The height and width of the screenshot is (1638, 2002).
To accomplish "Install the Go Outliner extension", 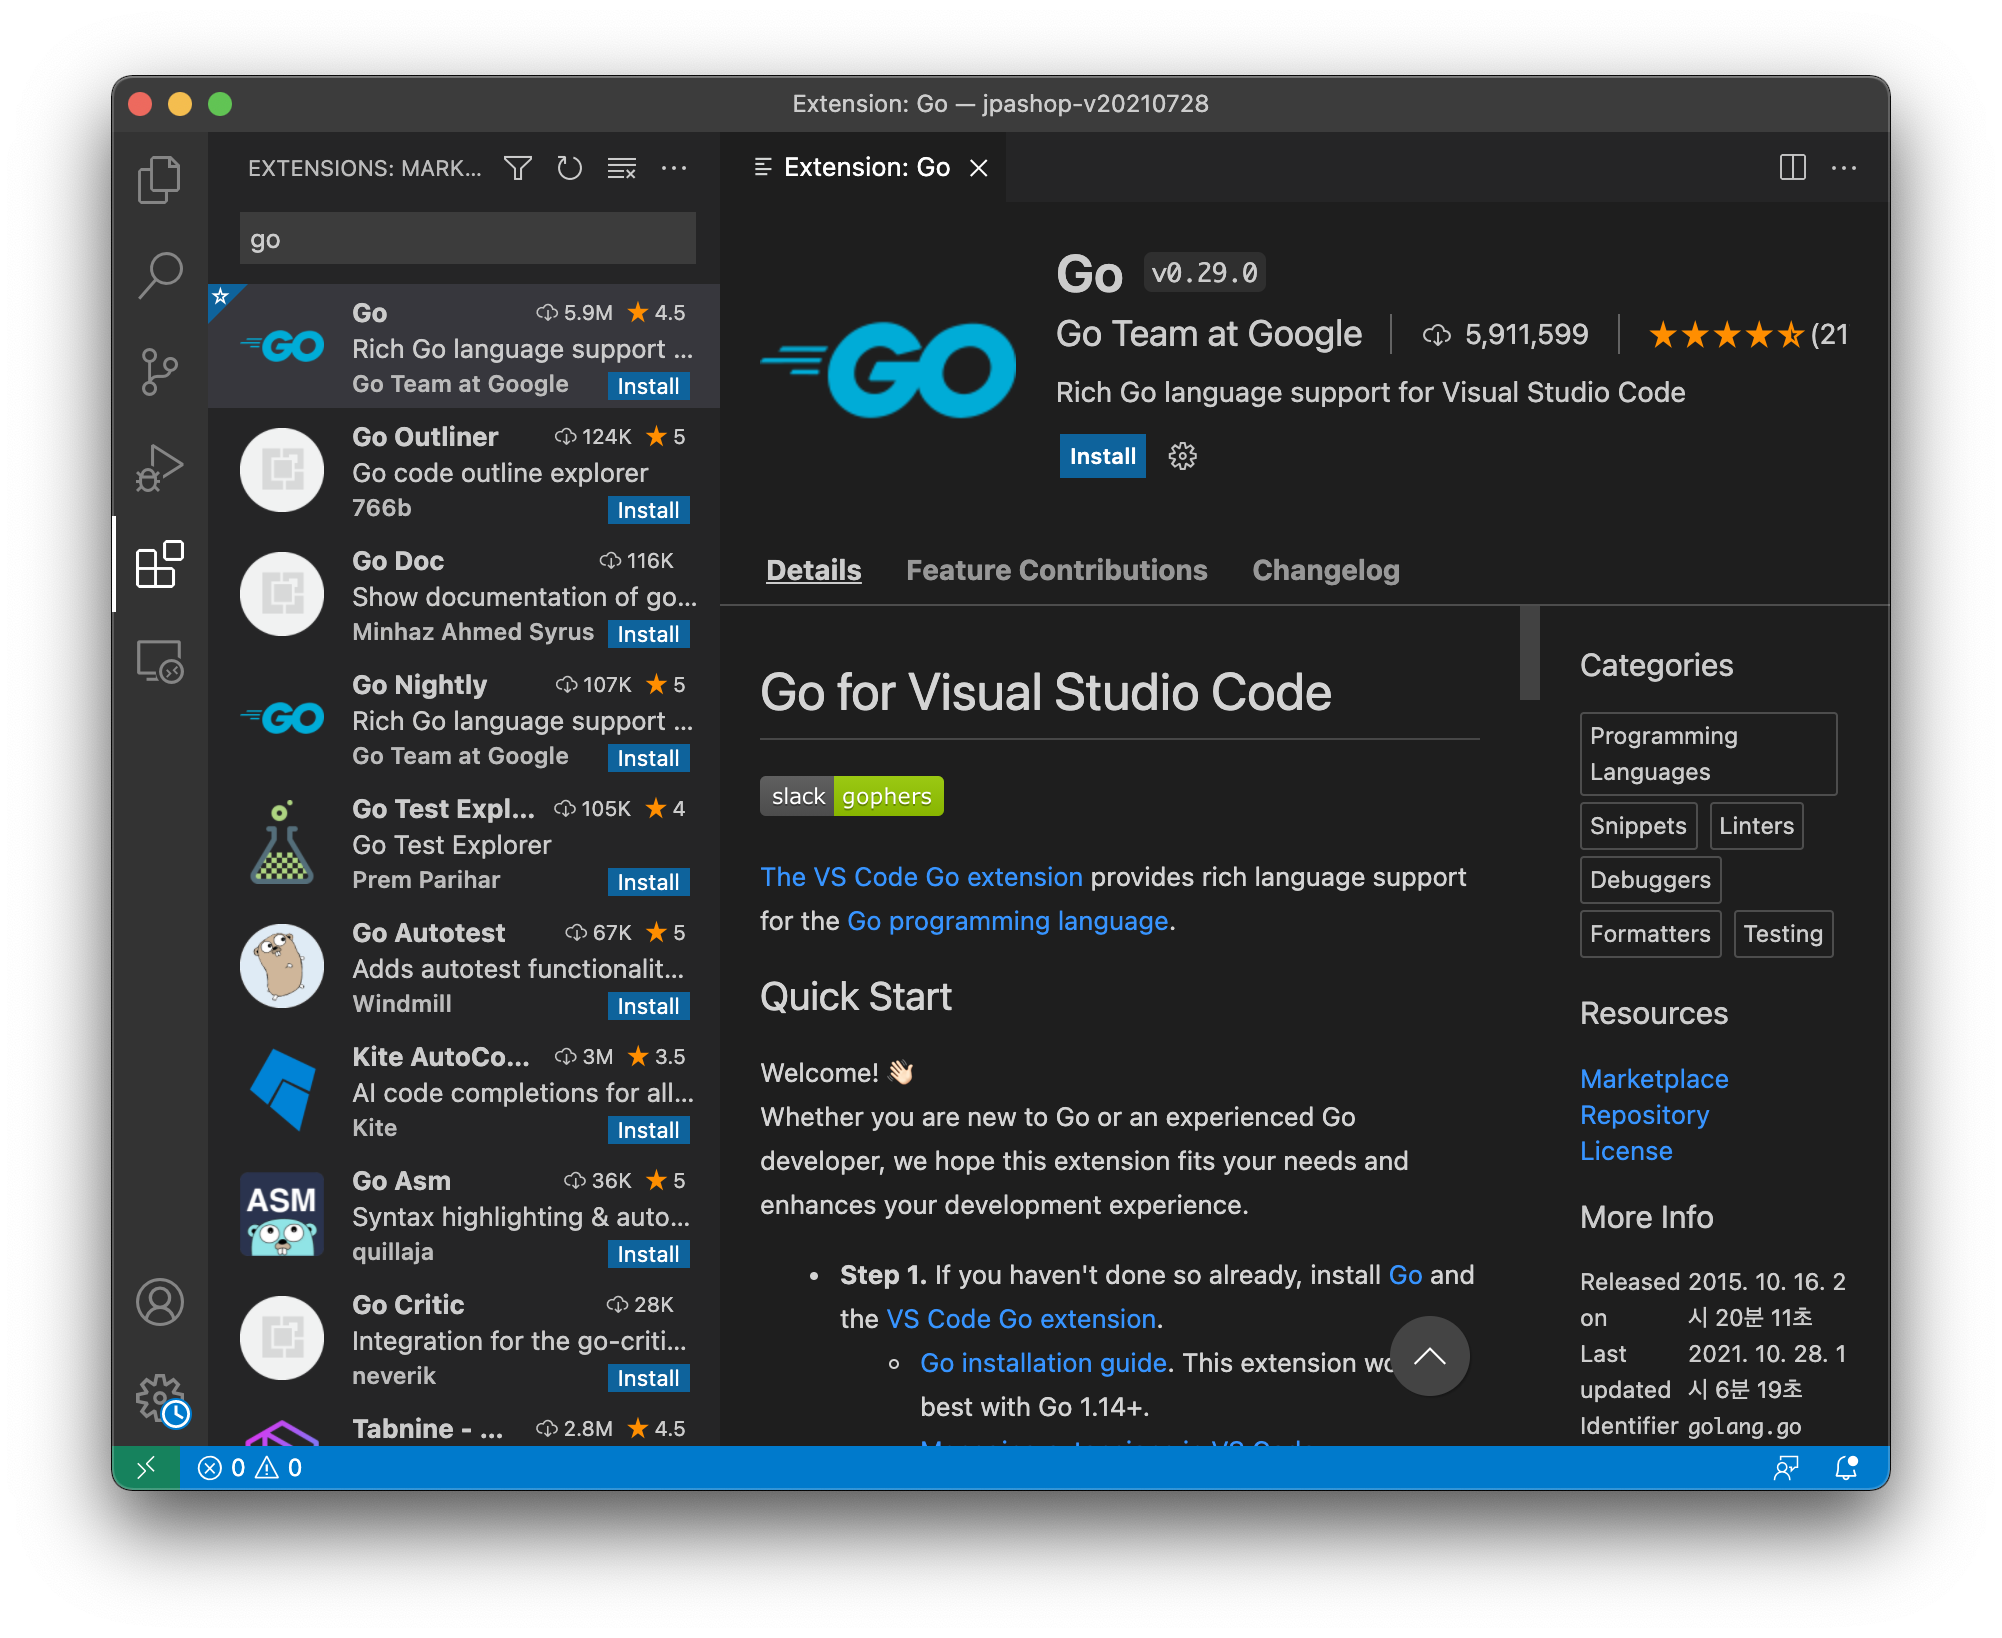I will click(x=648, y=510).
